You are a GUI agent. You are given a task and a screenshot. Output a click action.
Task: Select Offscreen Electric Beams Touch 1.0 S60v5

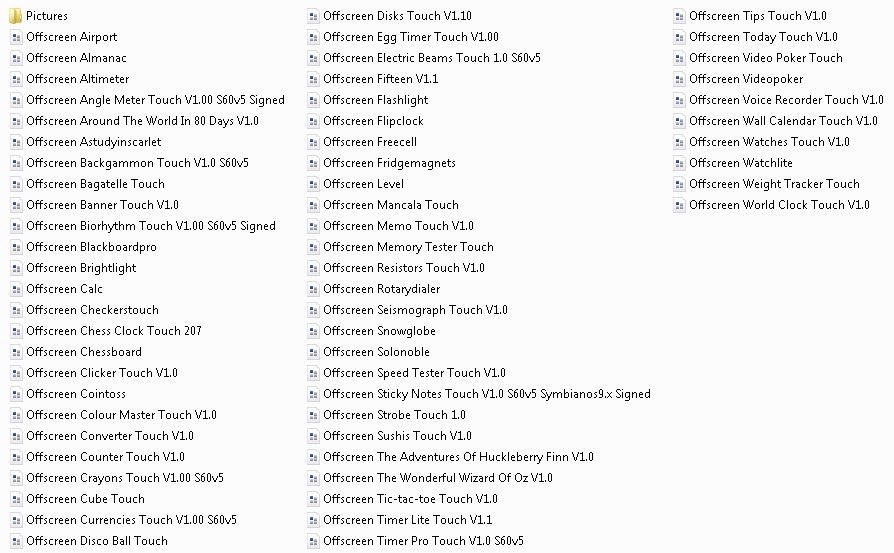[x=432, y=58]
